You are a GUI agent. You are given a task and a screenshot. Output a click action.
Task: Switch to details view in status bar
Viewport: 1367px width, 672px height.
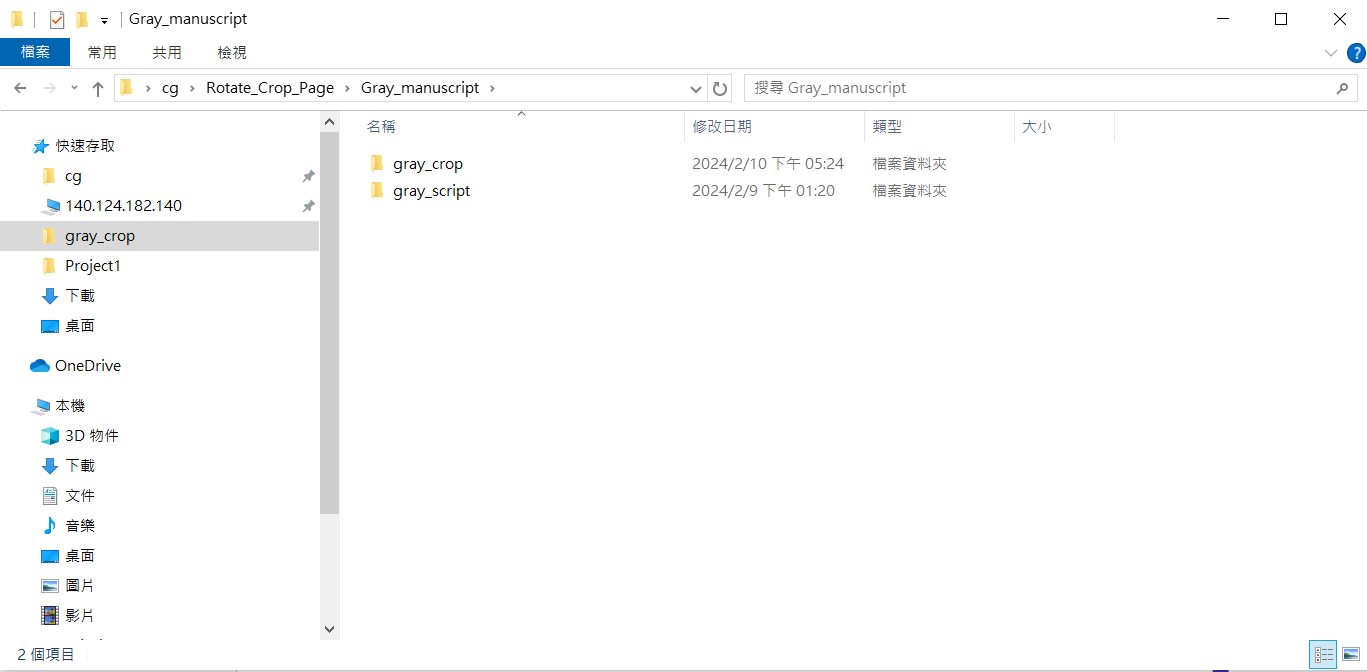pos(1322,654)
